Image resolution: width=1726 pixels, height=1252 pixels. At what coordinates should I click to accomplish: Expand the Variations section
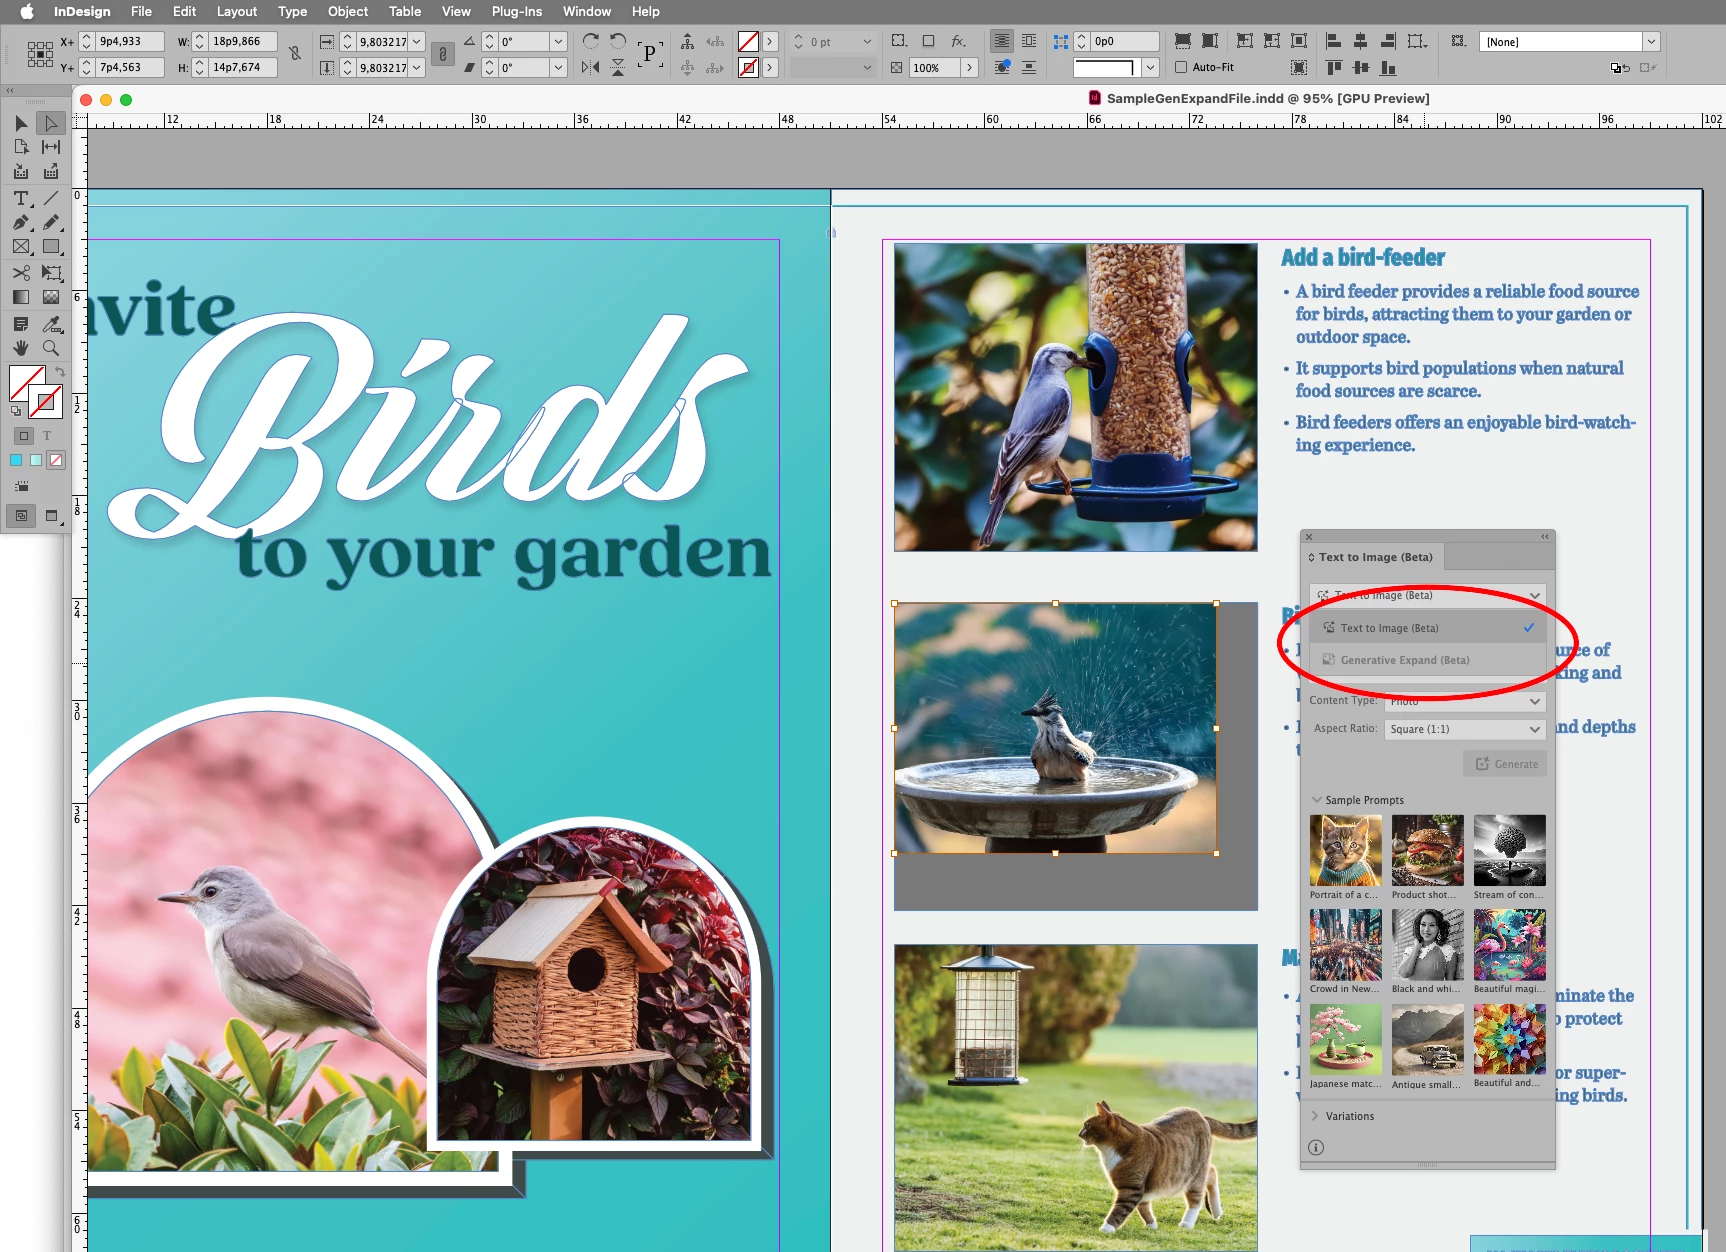pos(1315,1116)
